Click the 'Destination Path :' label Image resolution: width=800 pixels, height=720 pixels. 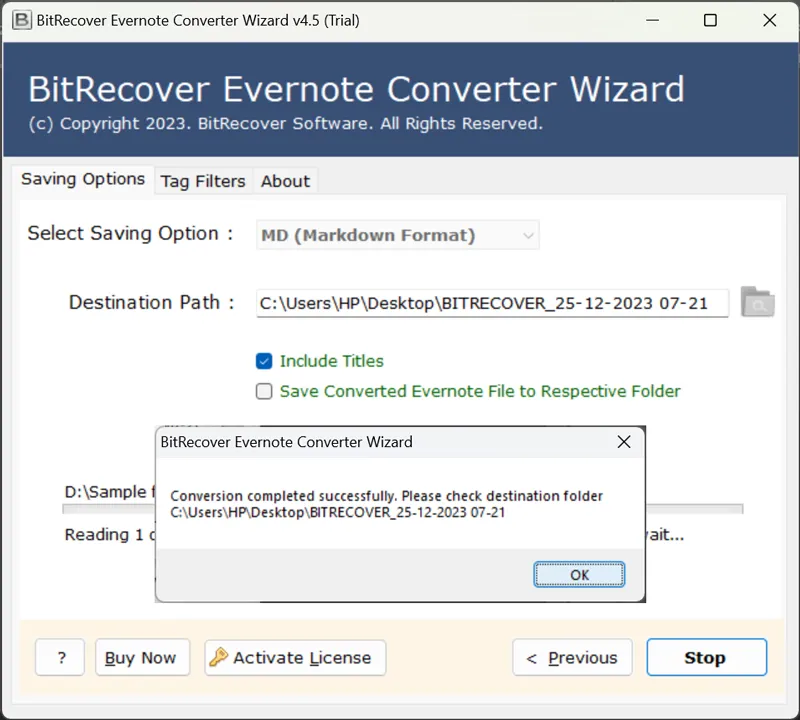(152, 303)
